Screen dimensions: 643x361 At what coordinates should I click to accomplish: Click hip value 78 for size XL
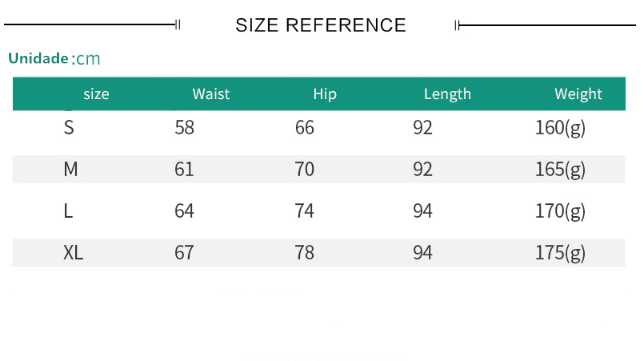tap(305, 252)
